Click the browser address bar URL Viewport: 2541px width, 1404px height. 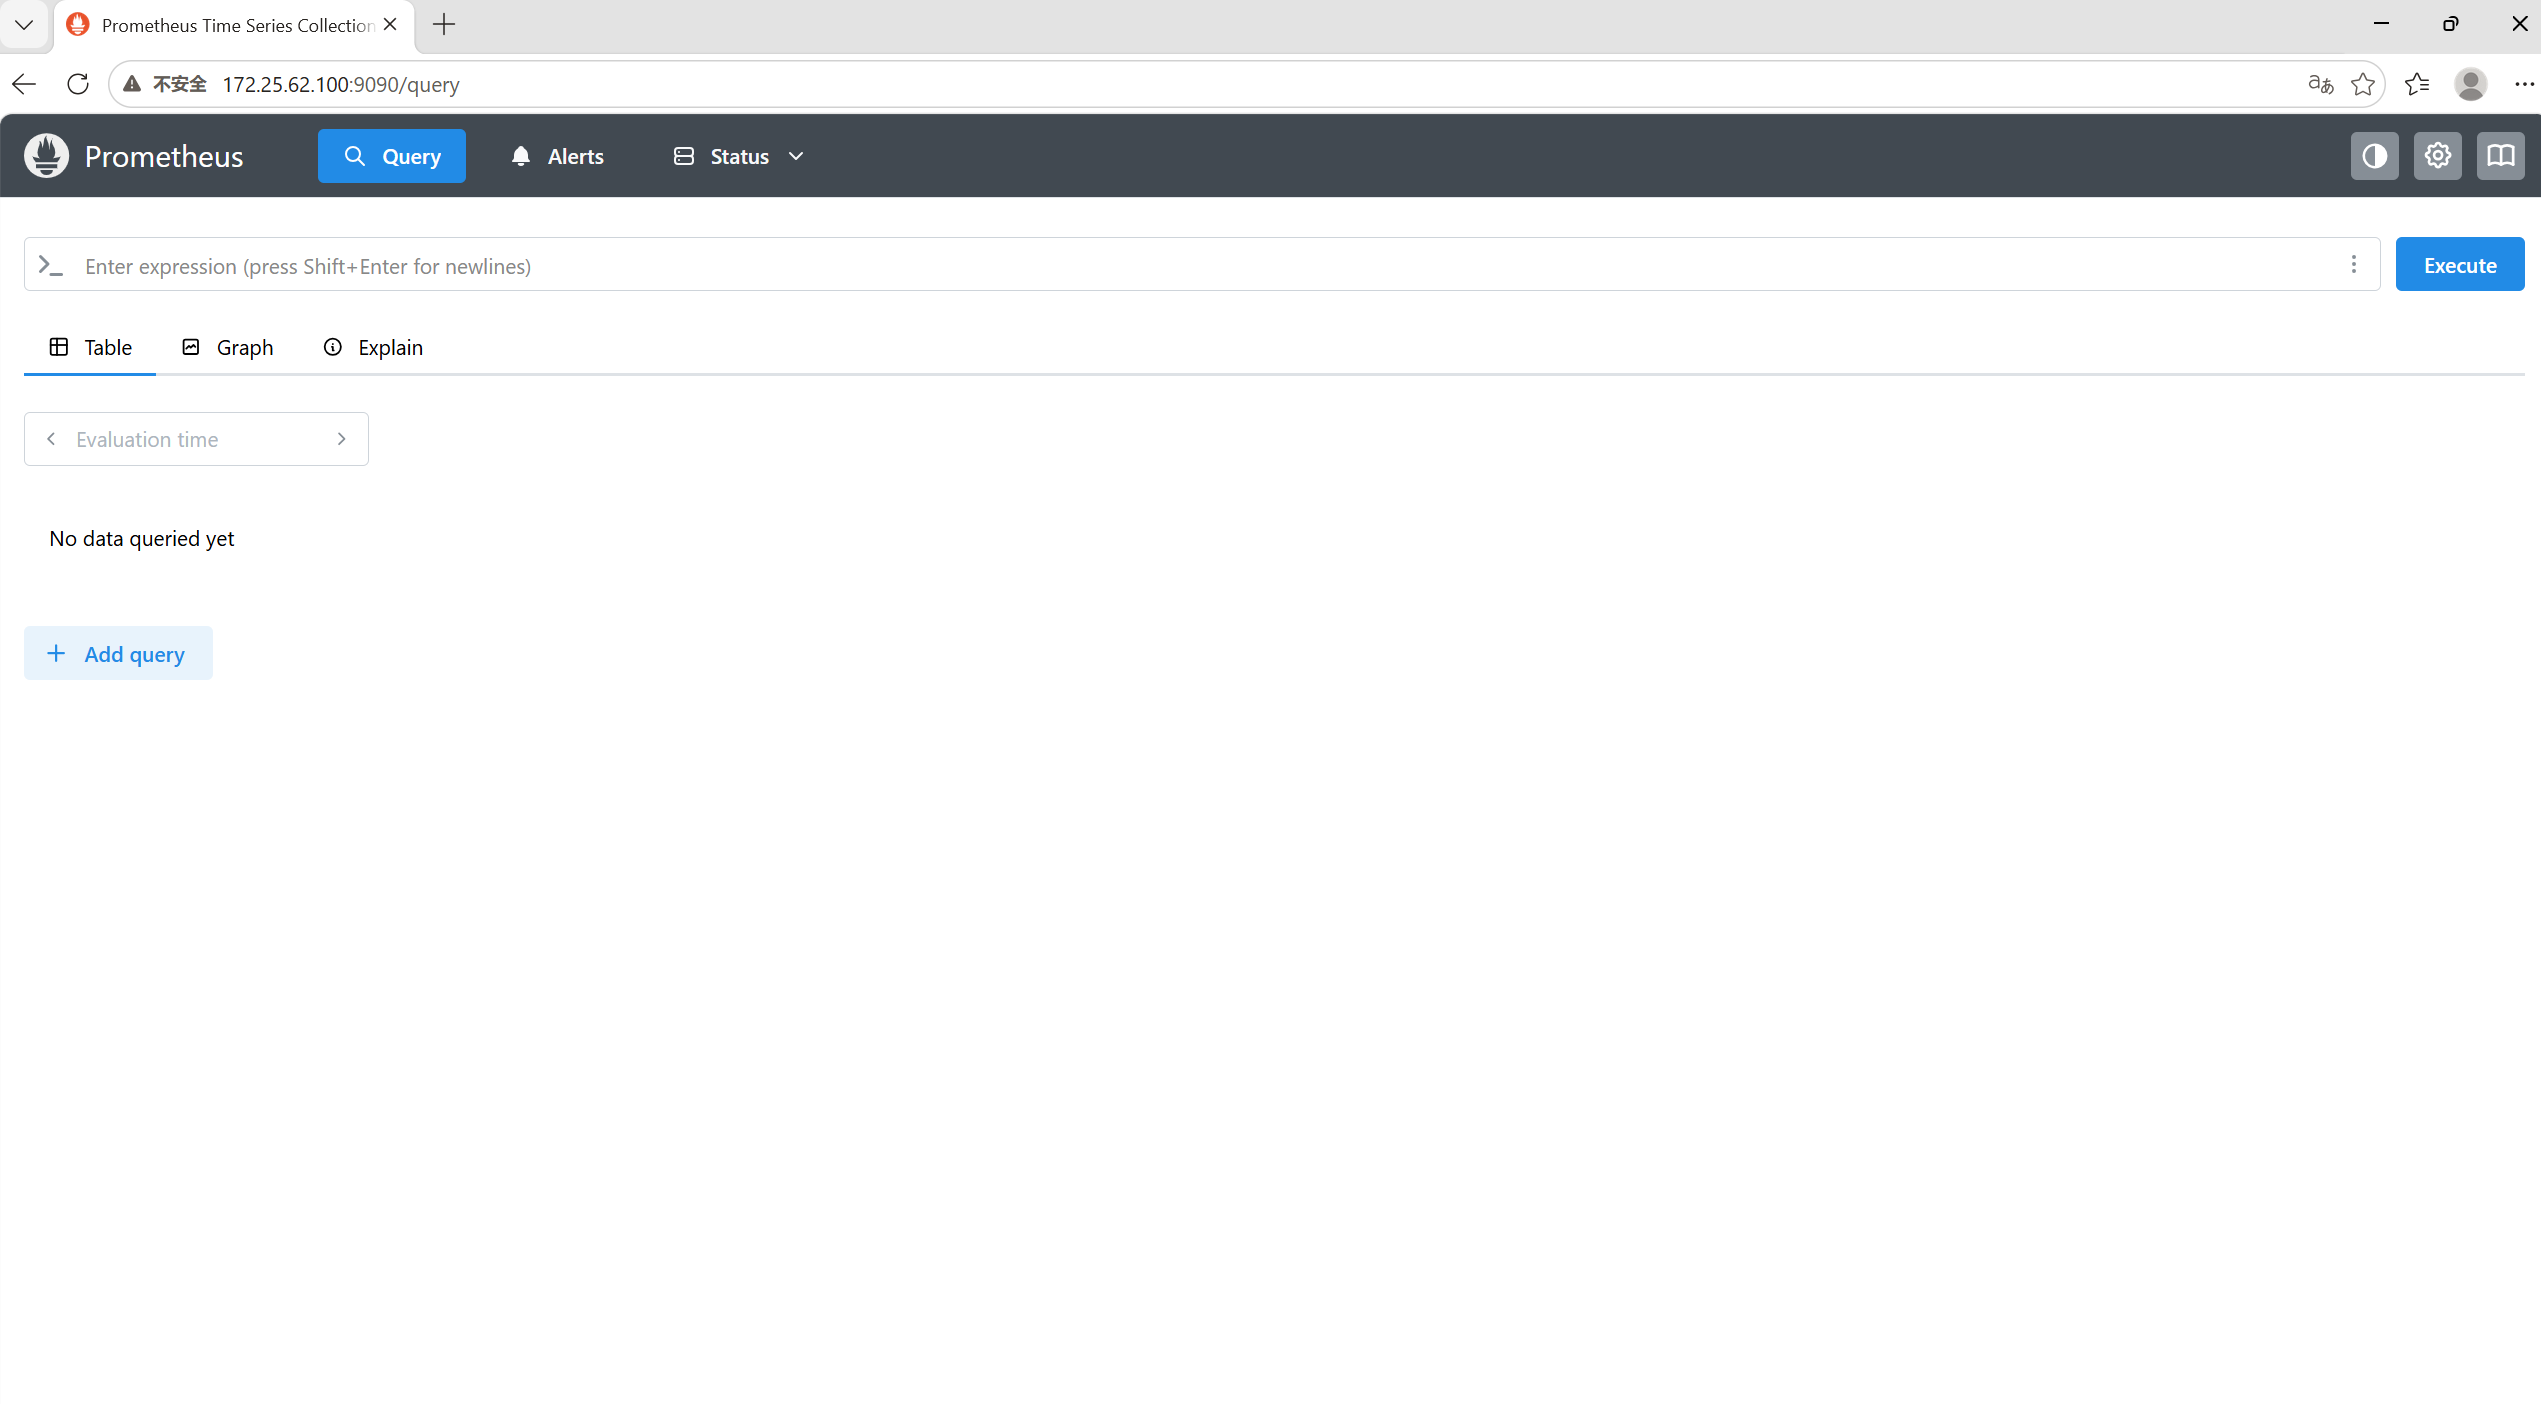341,84
